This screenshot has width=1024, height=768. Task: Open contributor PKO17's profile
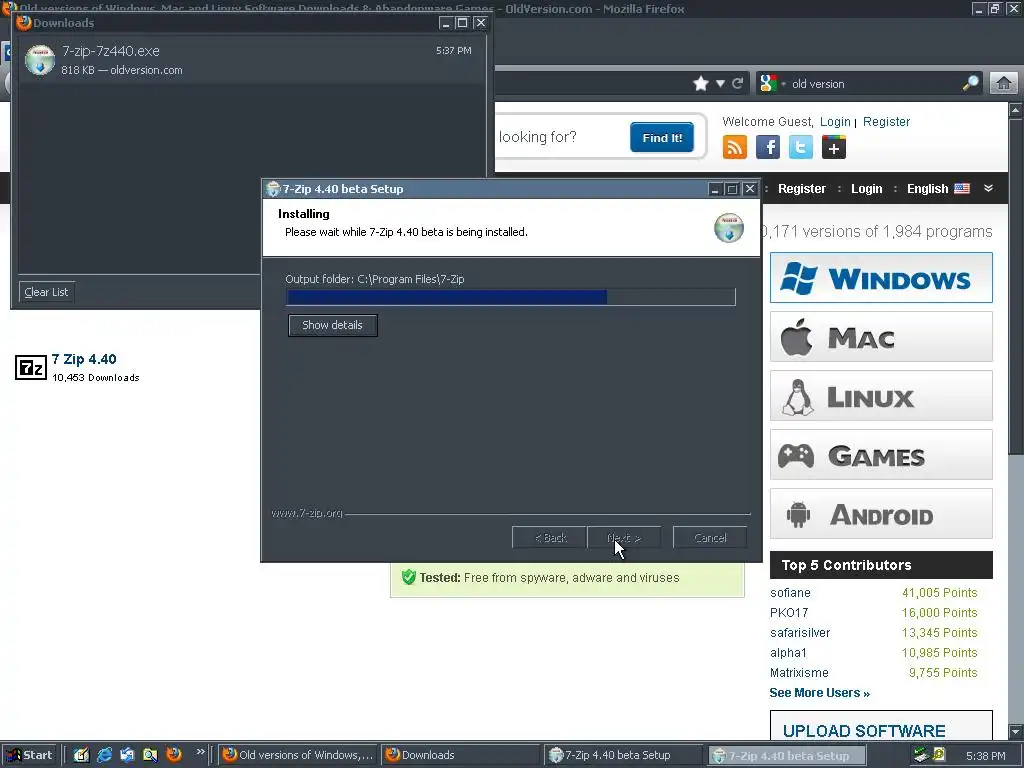pyautogui.click(x=789, y=613)
